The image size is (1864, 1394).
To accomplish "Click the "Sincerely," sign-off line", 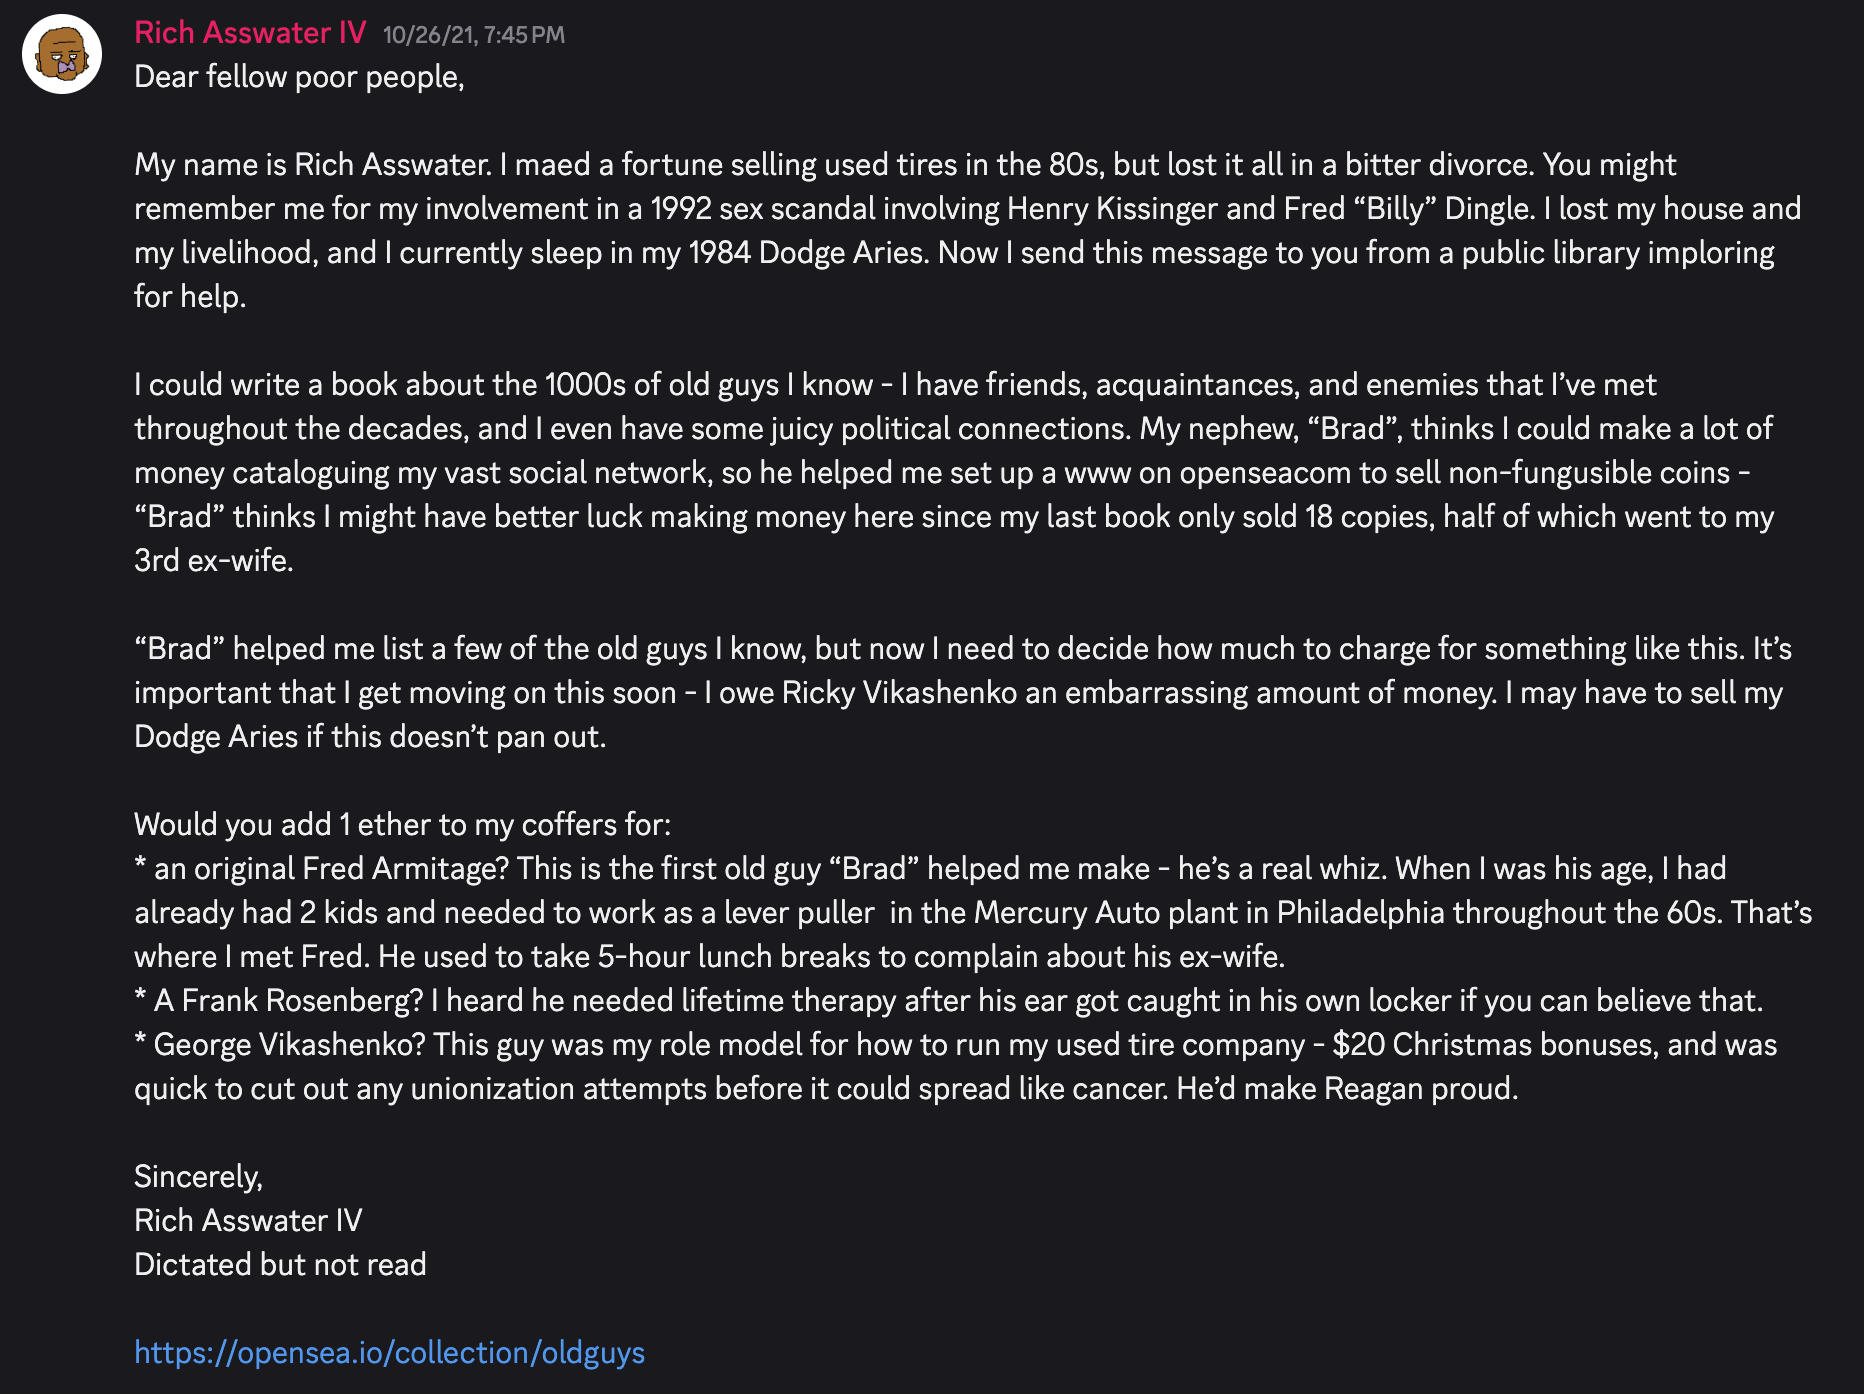I will coord(198,1176).
